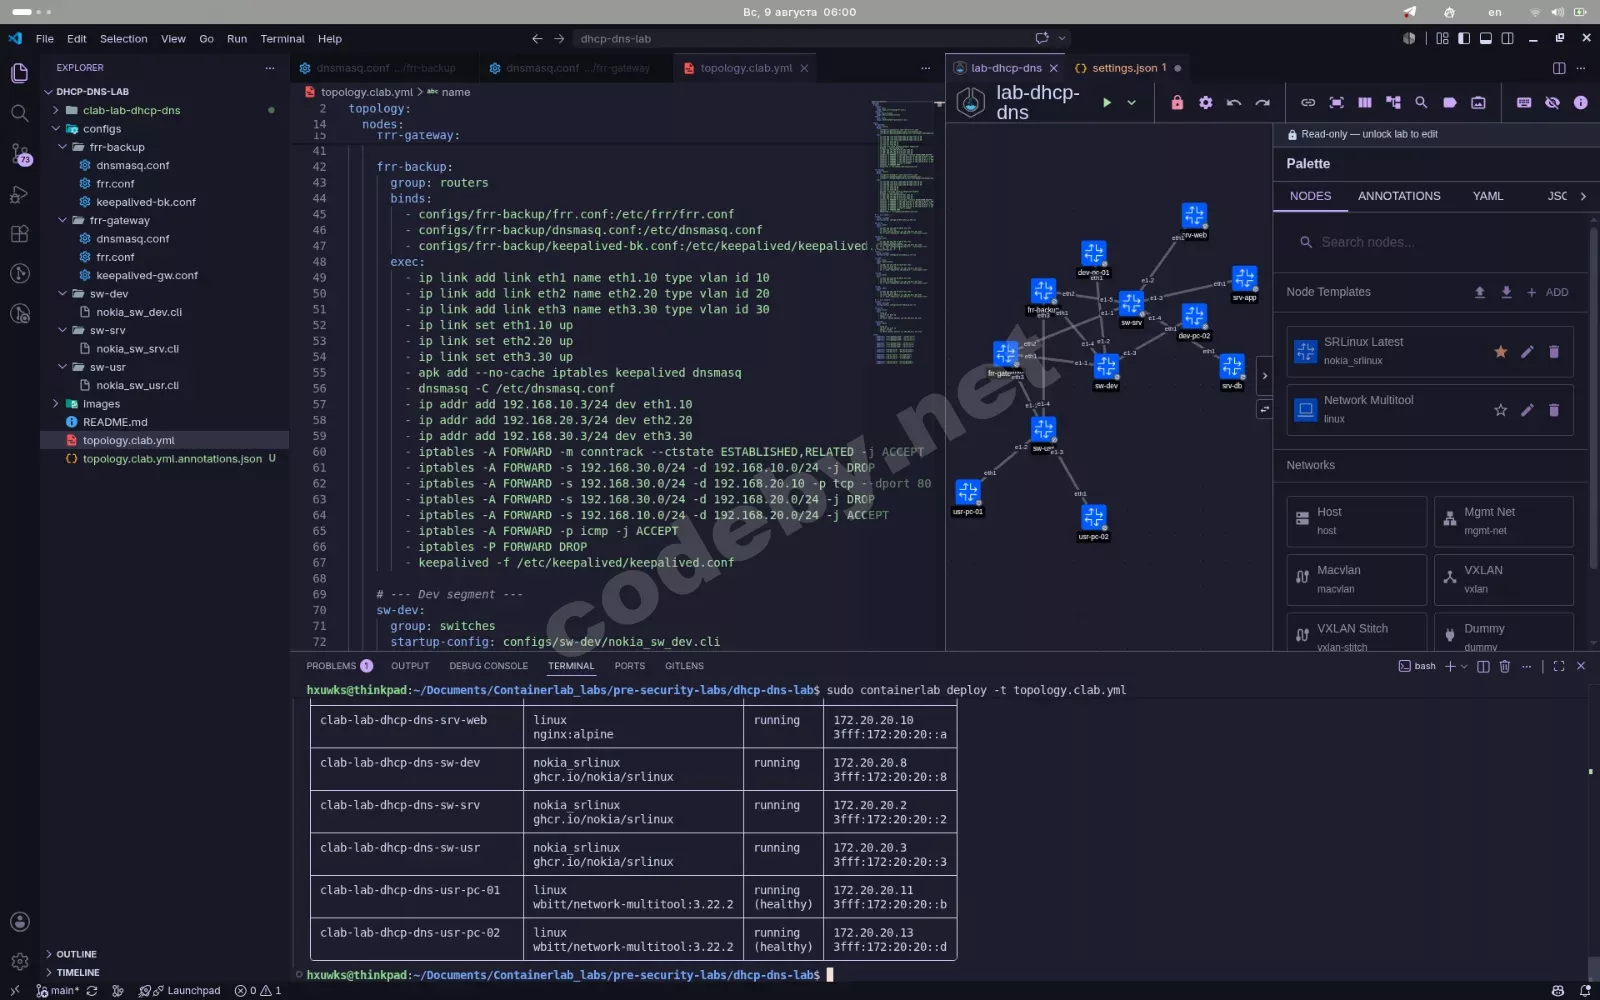This screenshot has height=1000, width=1600.
Task: Select the NODES palette tab
Action: [1310, 196]
